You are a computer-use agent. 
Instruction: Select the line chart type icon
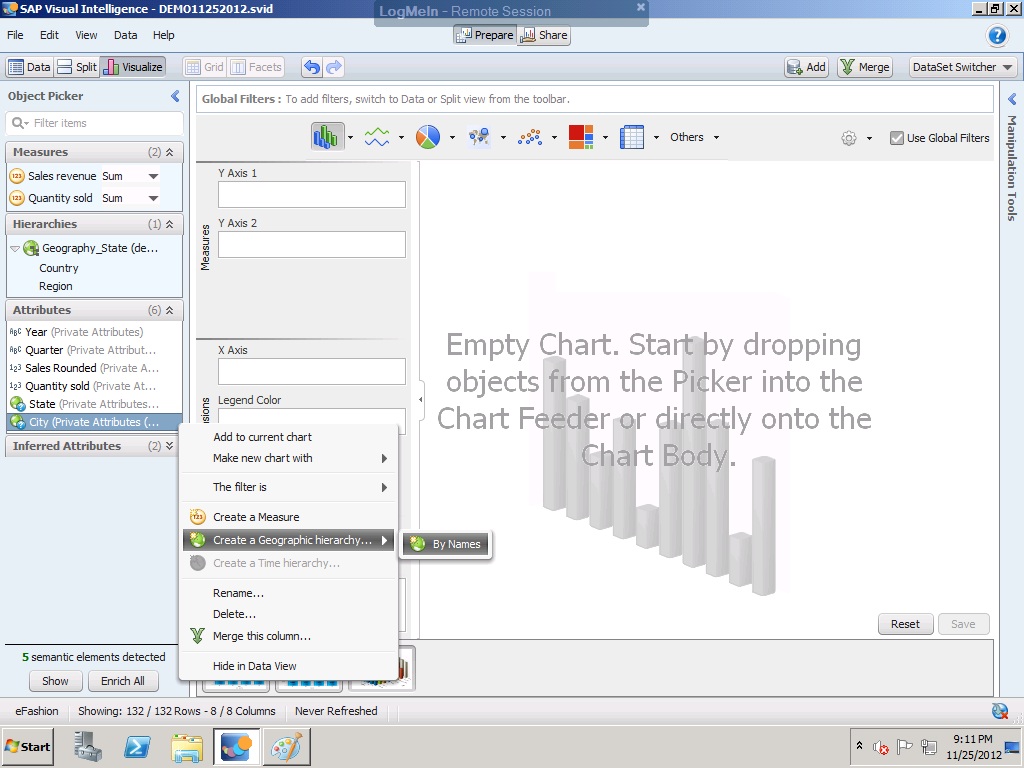tap(377, 137)
